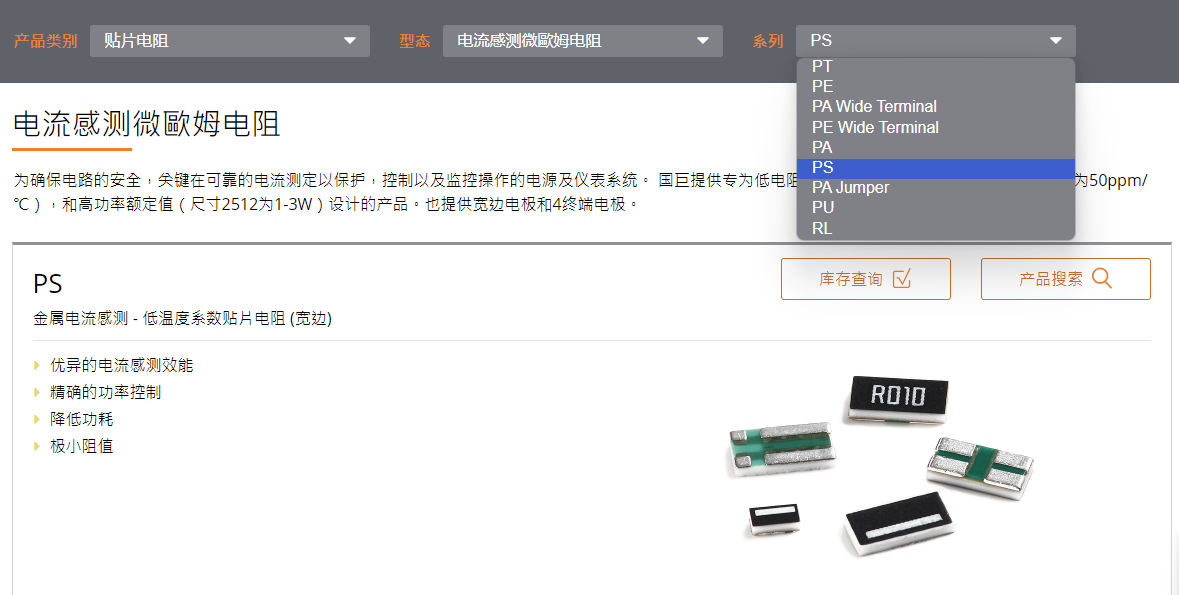The height and width of the screenshot is (595, 1179).
Task: Click the checkmark icon on 库存查询 button
Action: coord(902,279)
